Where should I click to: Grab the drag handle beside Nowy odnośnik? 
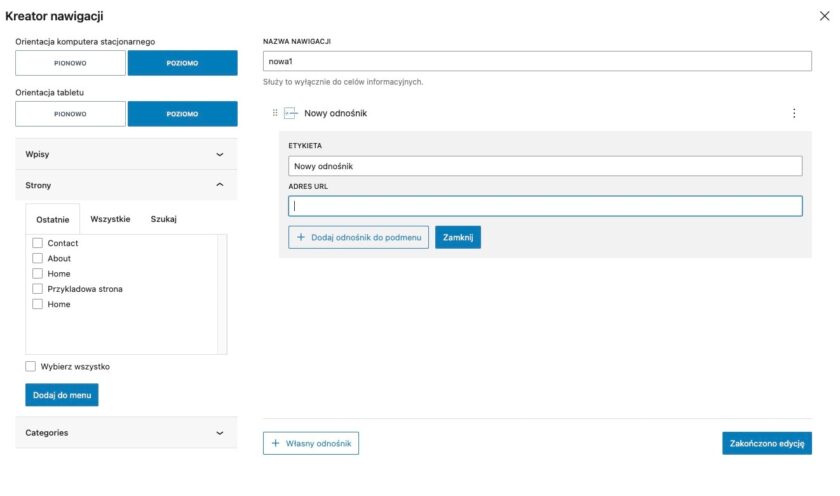(x=275, y=113)
